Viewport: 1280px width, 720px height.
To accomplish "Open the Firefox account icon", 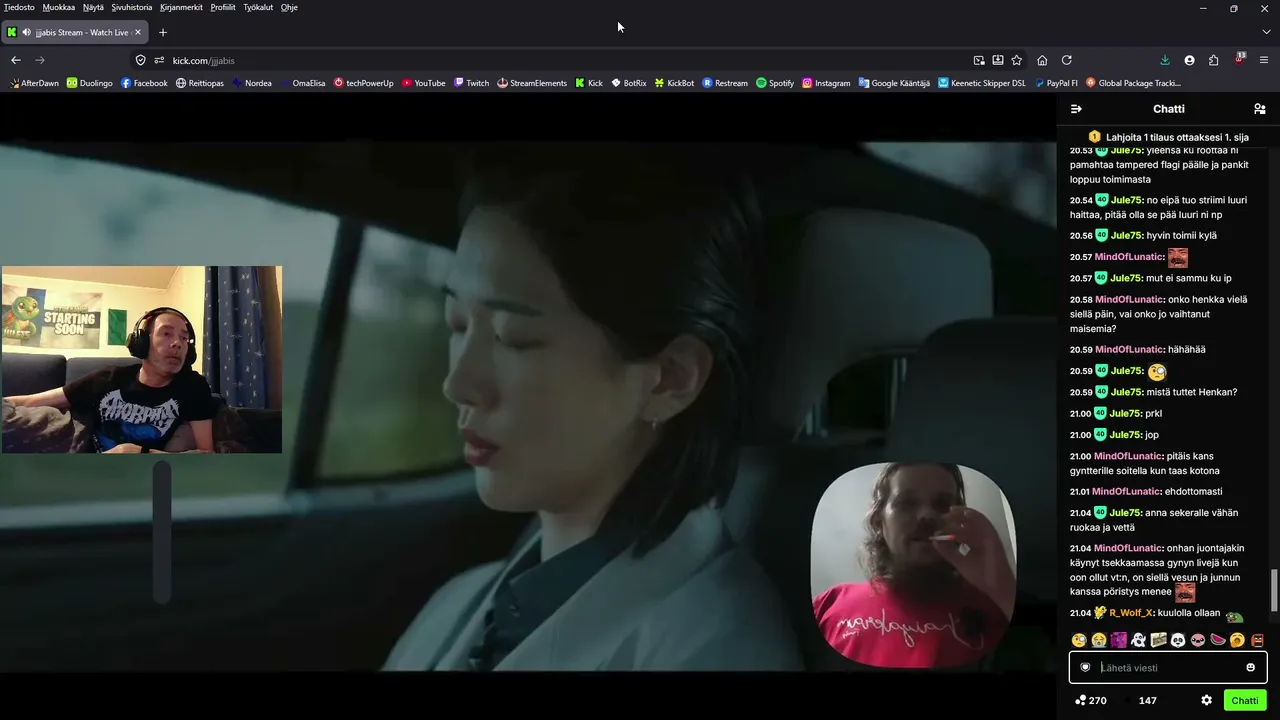I will (x=1189, y=60).
